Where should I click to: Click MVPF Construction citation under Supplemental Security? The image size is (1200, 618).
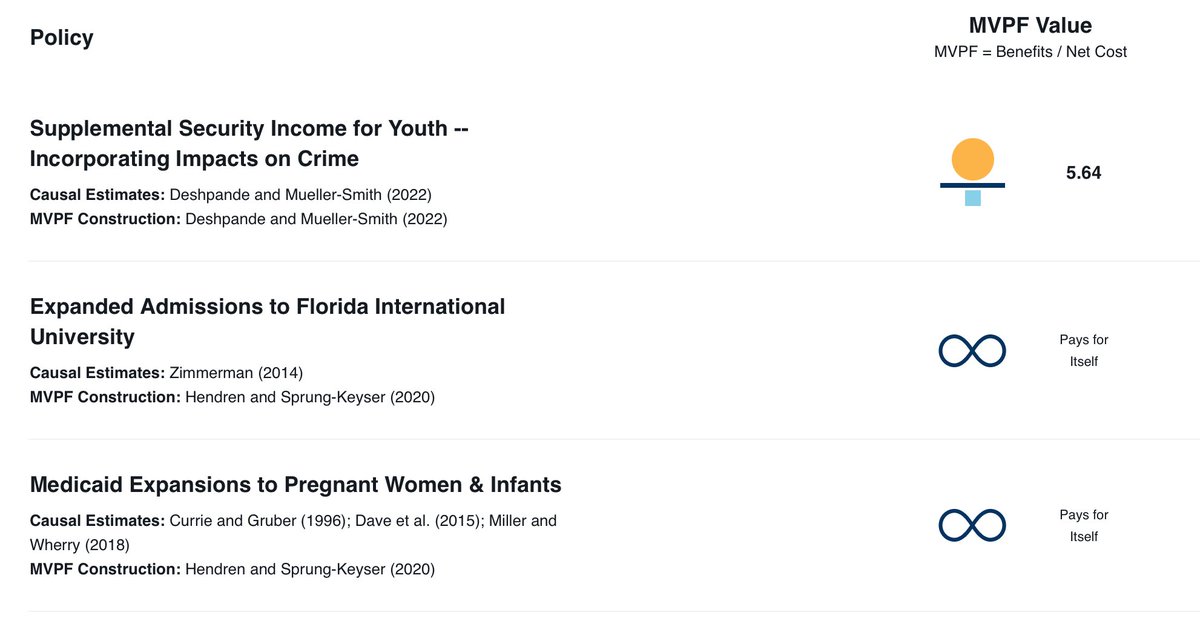pyautogui.click(x=317, y=219)
